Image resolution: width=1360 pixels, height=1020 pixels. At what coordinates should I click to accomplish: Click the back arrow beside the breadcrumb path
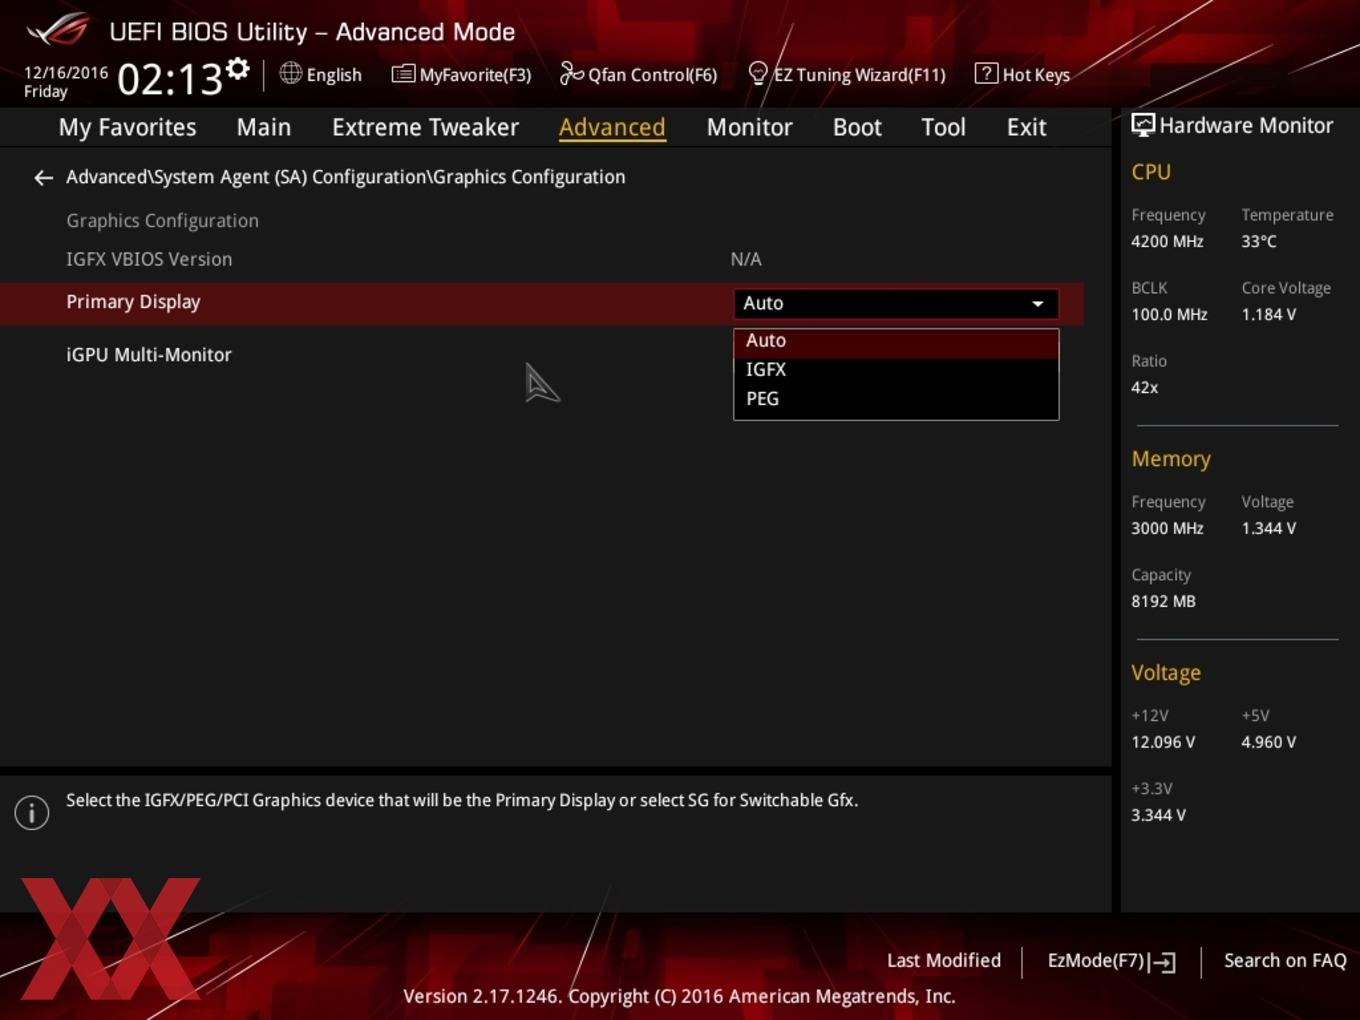[43, 178]
